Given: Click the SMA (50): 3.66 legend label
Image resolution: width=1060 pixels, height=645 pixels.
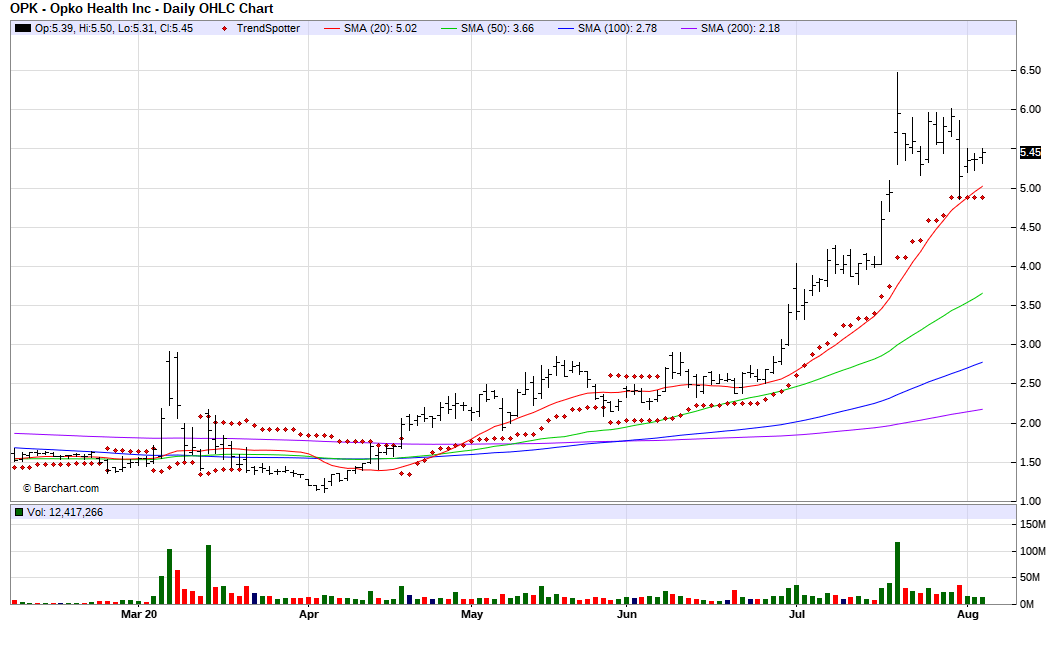Looking at the screenshot, I should tap(498, 28).
